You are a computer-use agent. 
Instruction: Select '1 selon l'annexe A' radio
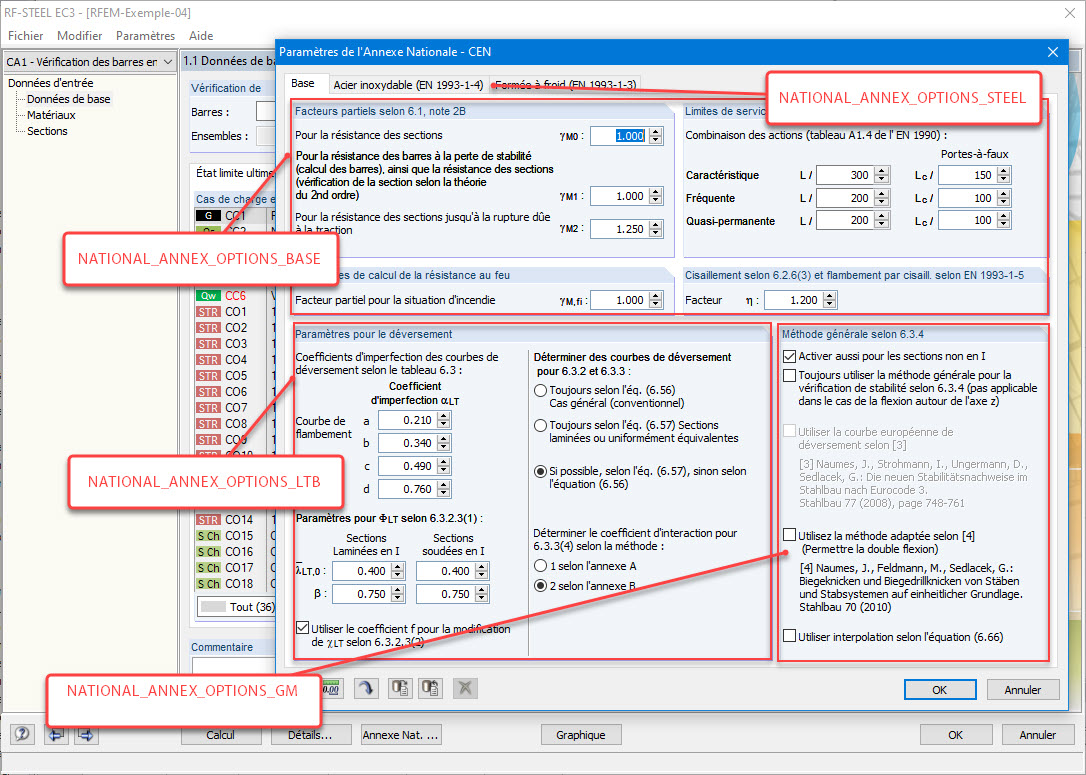coord(540,566)
